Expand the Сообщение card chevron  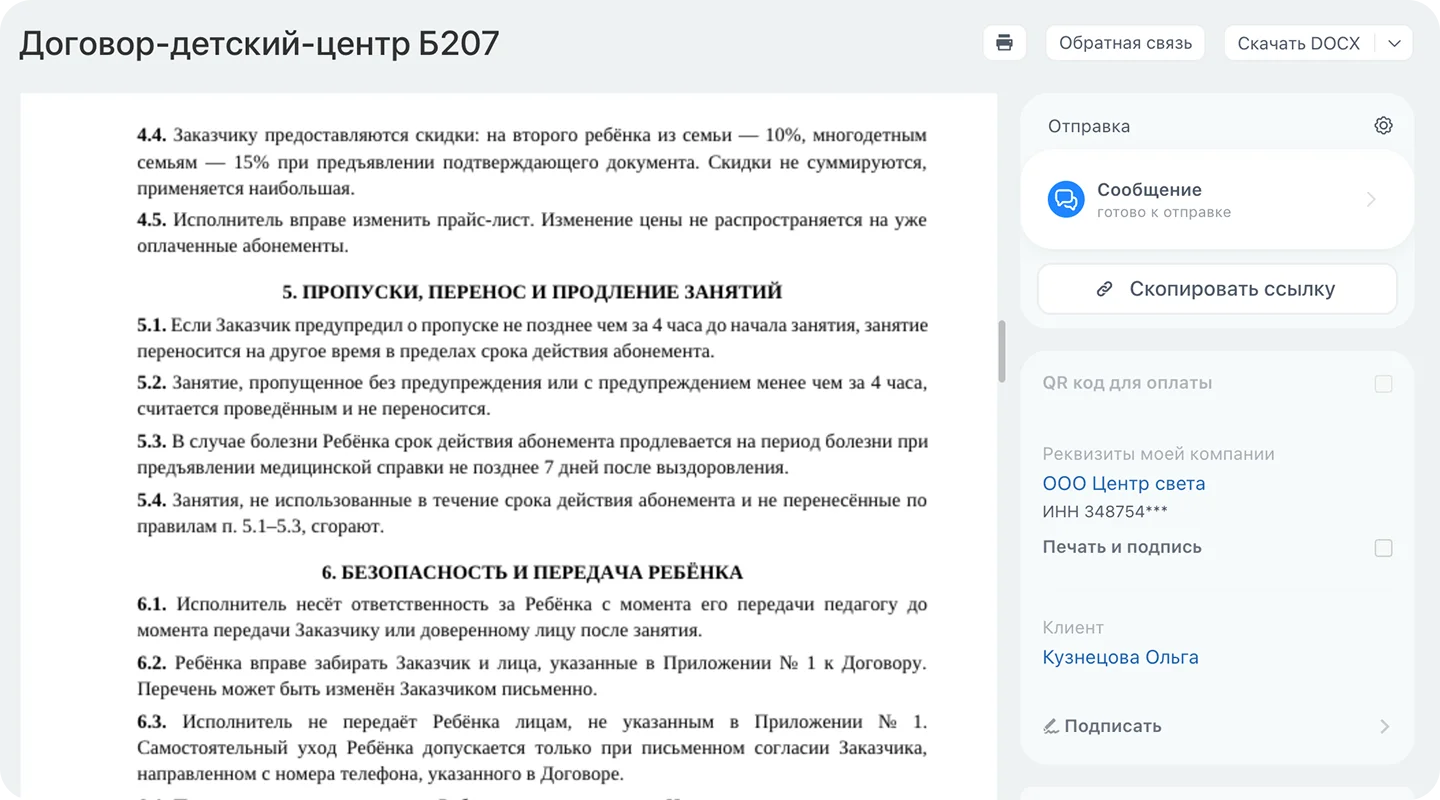click(x=1371, y=199)
